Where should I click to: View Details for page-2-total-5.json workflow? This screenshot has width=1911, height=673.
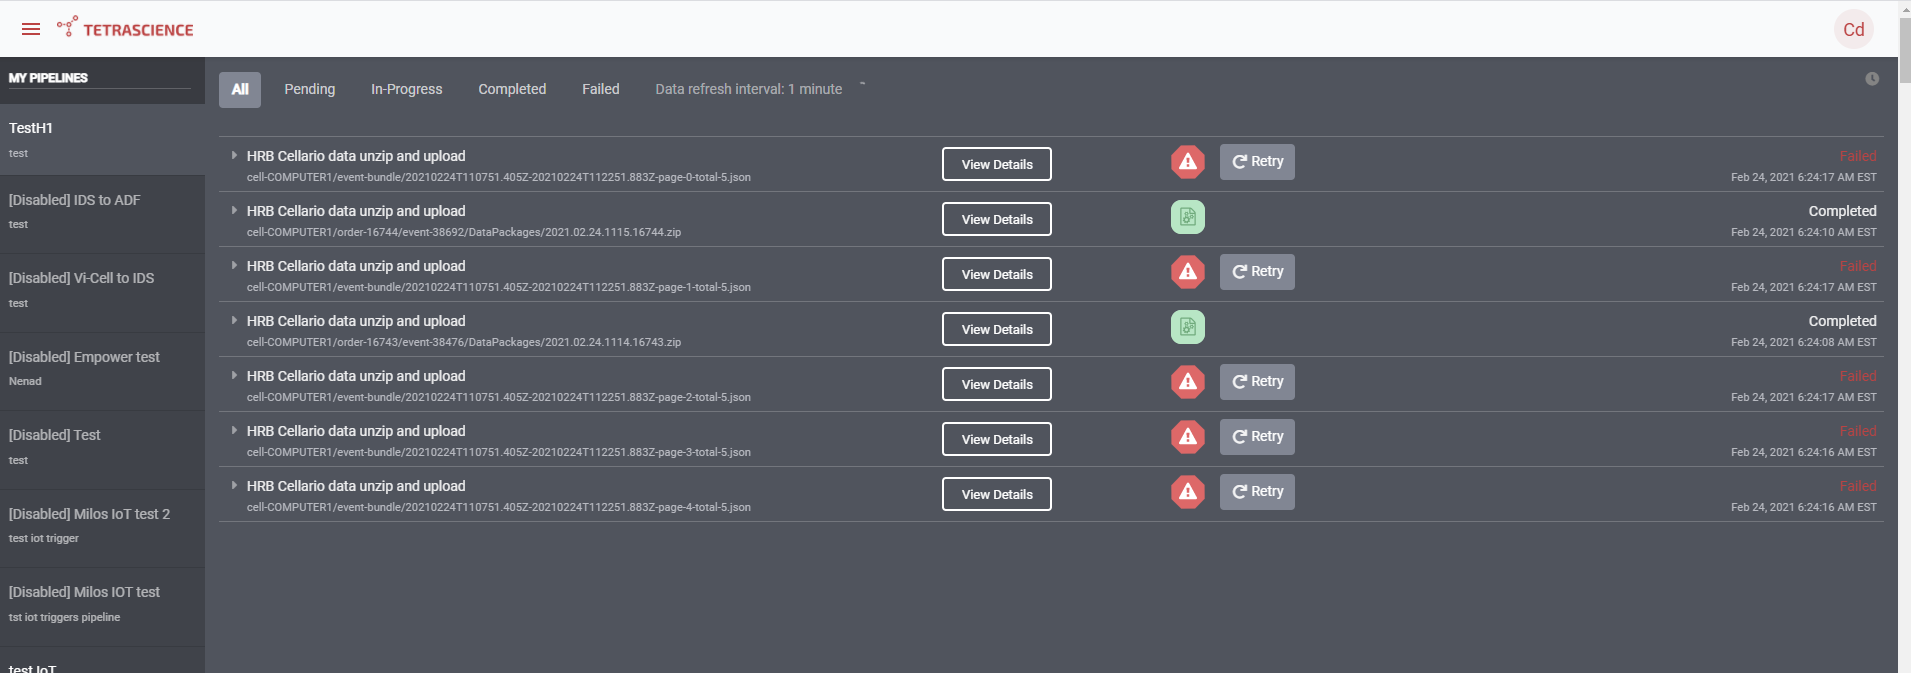997,384
